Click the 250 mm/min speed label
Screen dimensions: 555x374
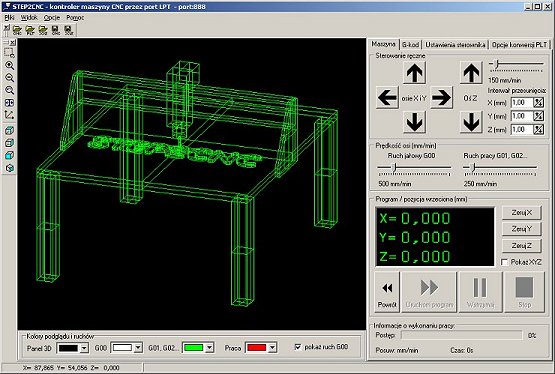pos(480,184)
